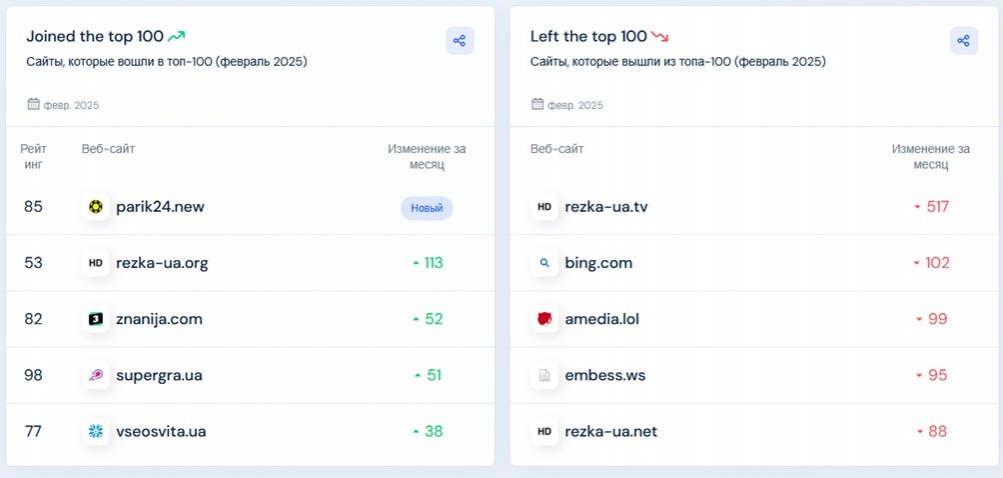1003x478 pixels.
Task: Click the rezka-ua.tv HD favicon
Action: click(545, 208)
